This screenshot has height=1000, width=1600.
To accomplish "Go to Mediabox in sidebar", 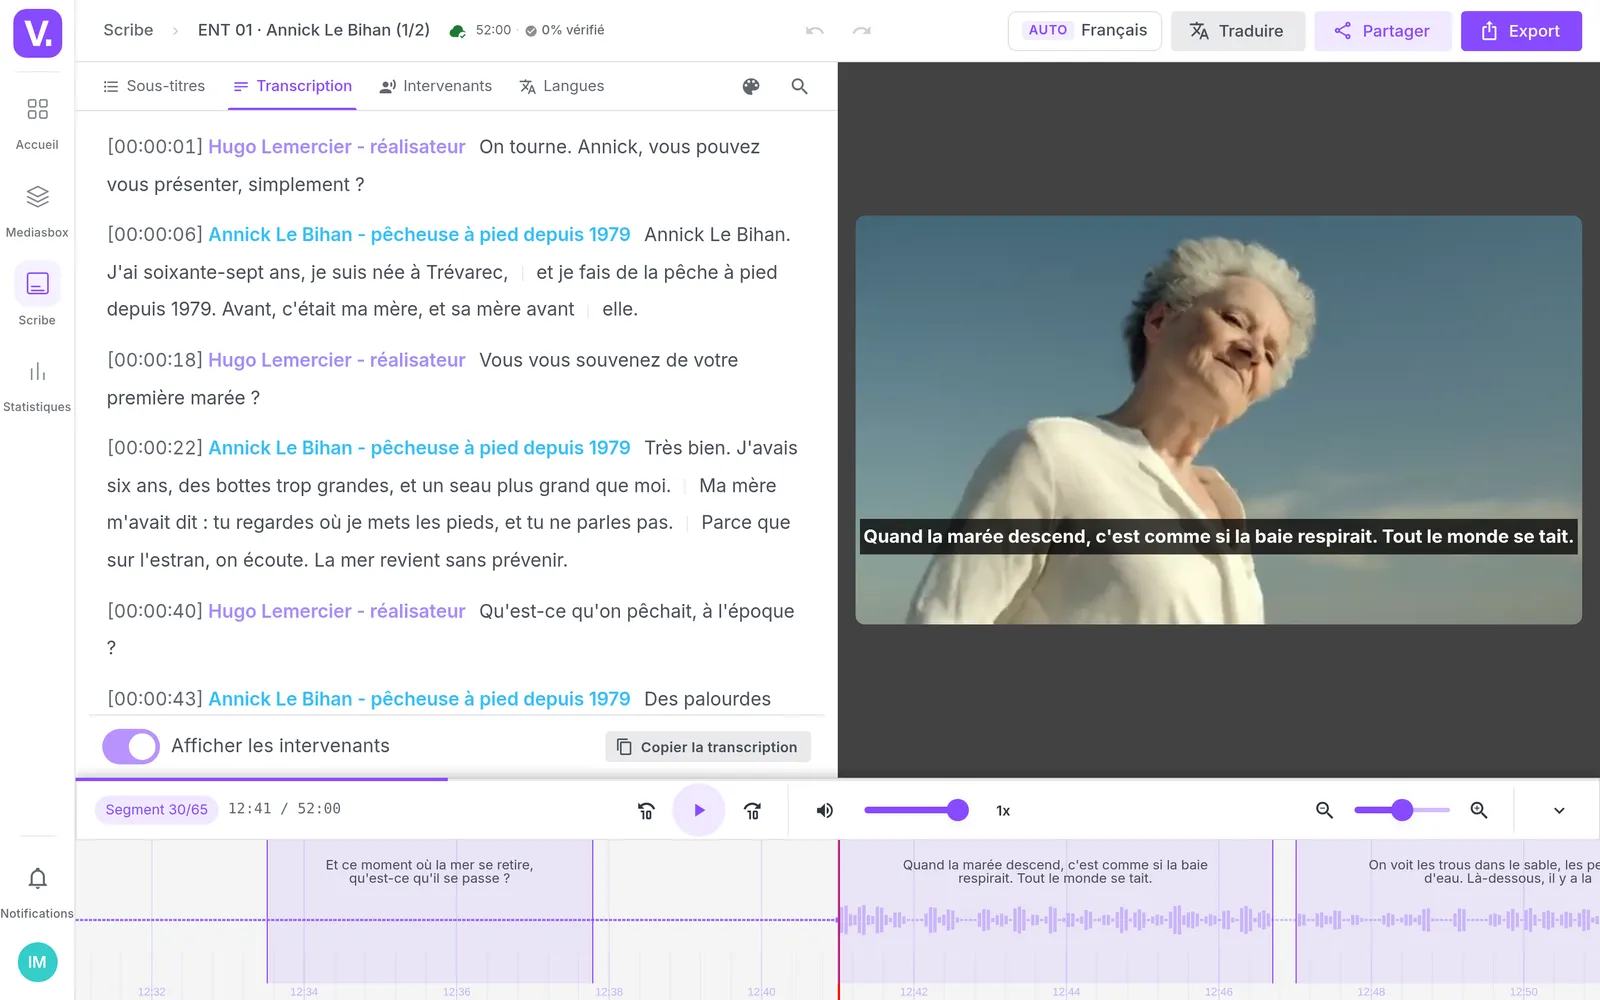I will tap(37, 210).
